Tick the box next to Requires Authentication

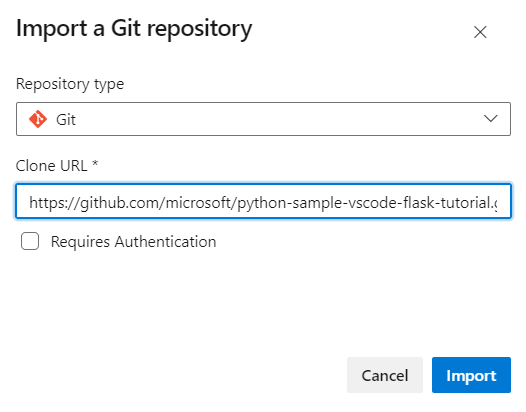[x=30, y=241]
